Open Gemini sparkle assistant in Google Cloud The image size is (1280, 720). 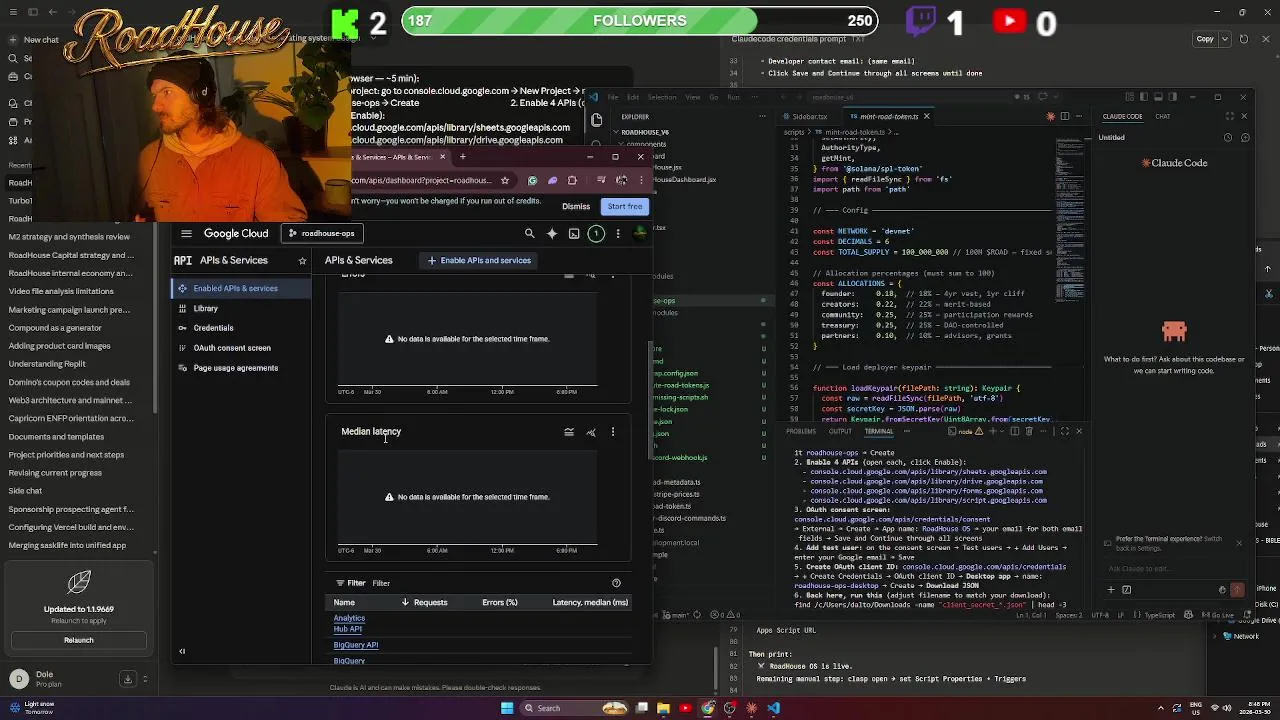(x=552, y=233)
